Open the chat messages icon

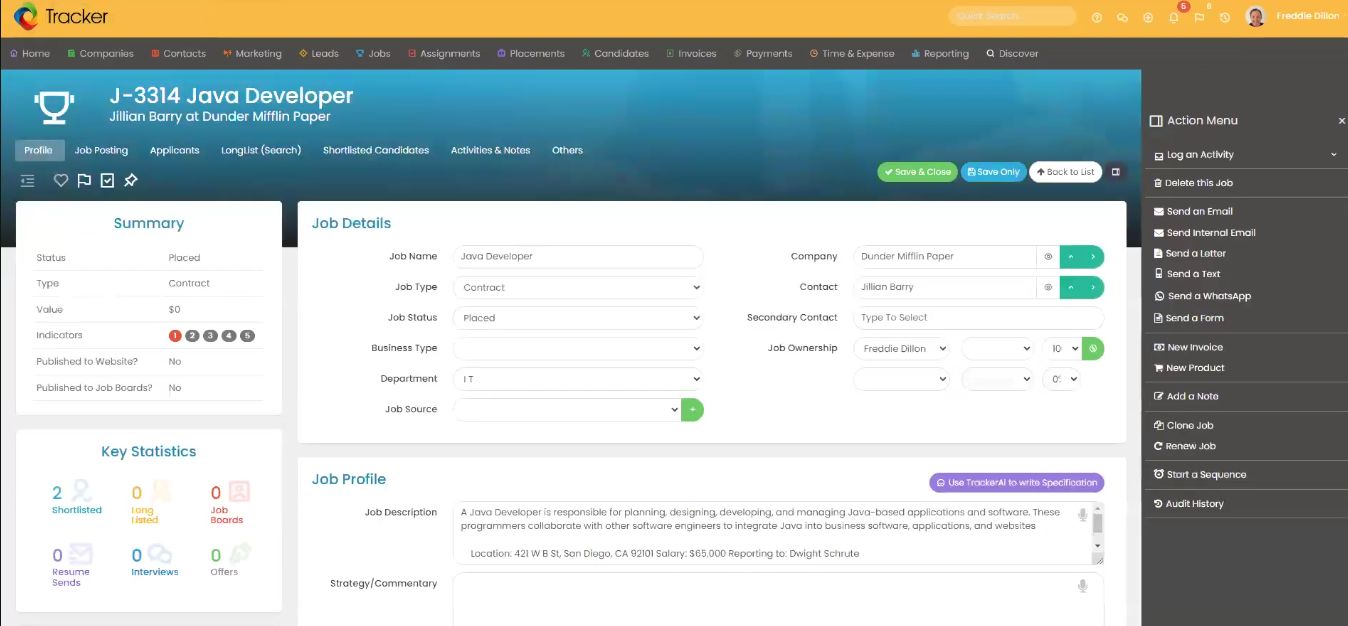[1122, 17]
